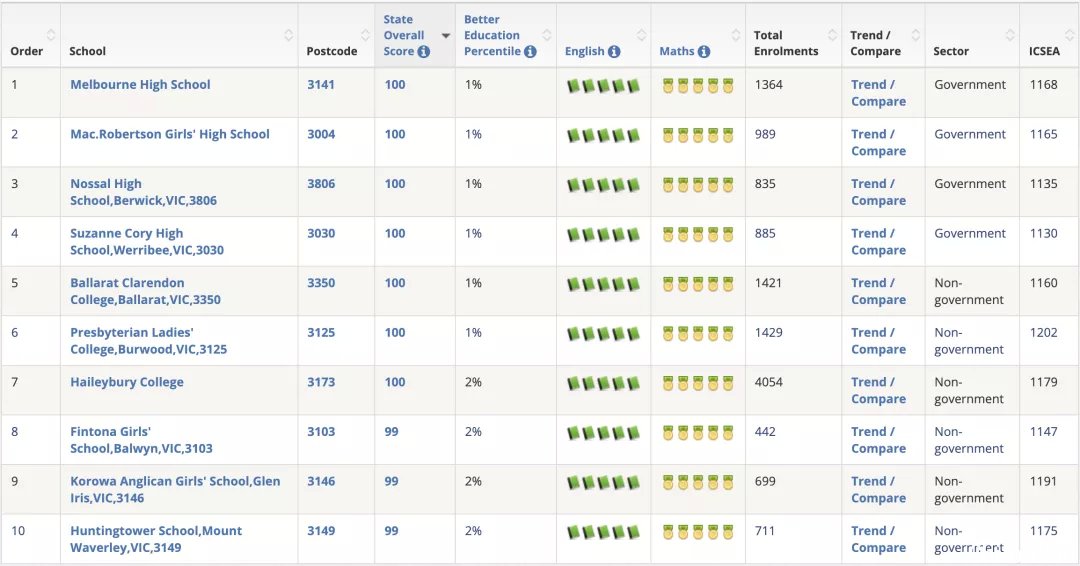Click postcode 3125 link
This screenshot has width=1080, height=566.
[321, 333]
